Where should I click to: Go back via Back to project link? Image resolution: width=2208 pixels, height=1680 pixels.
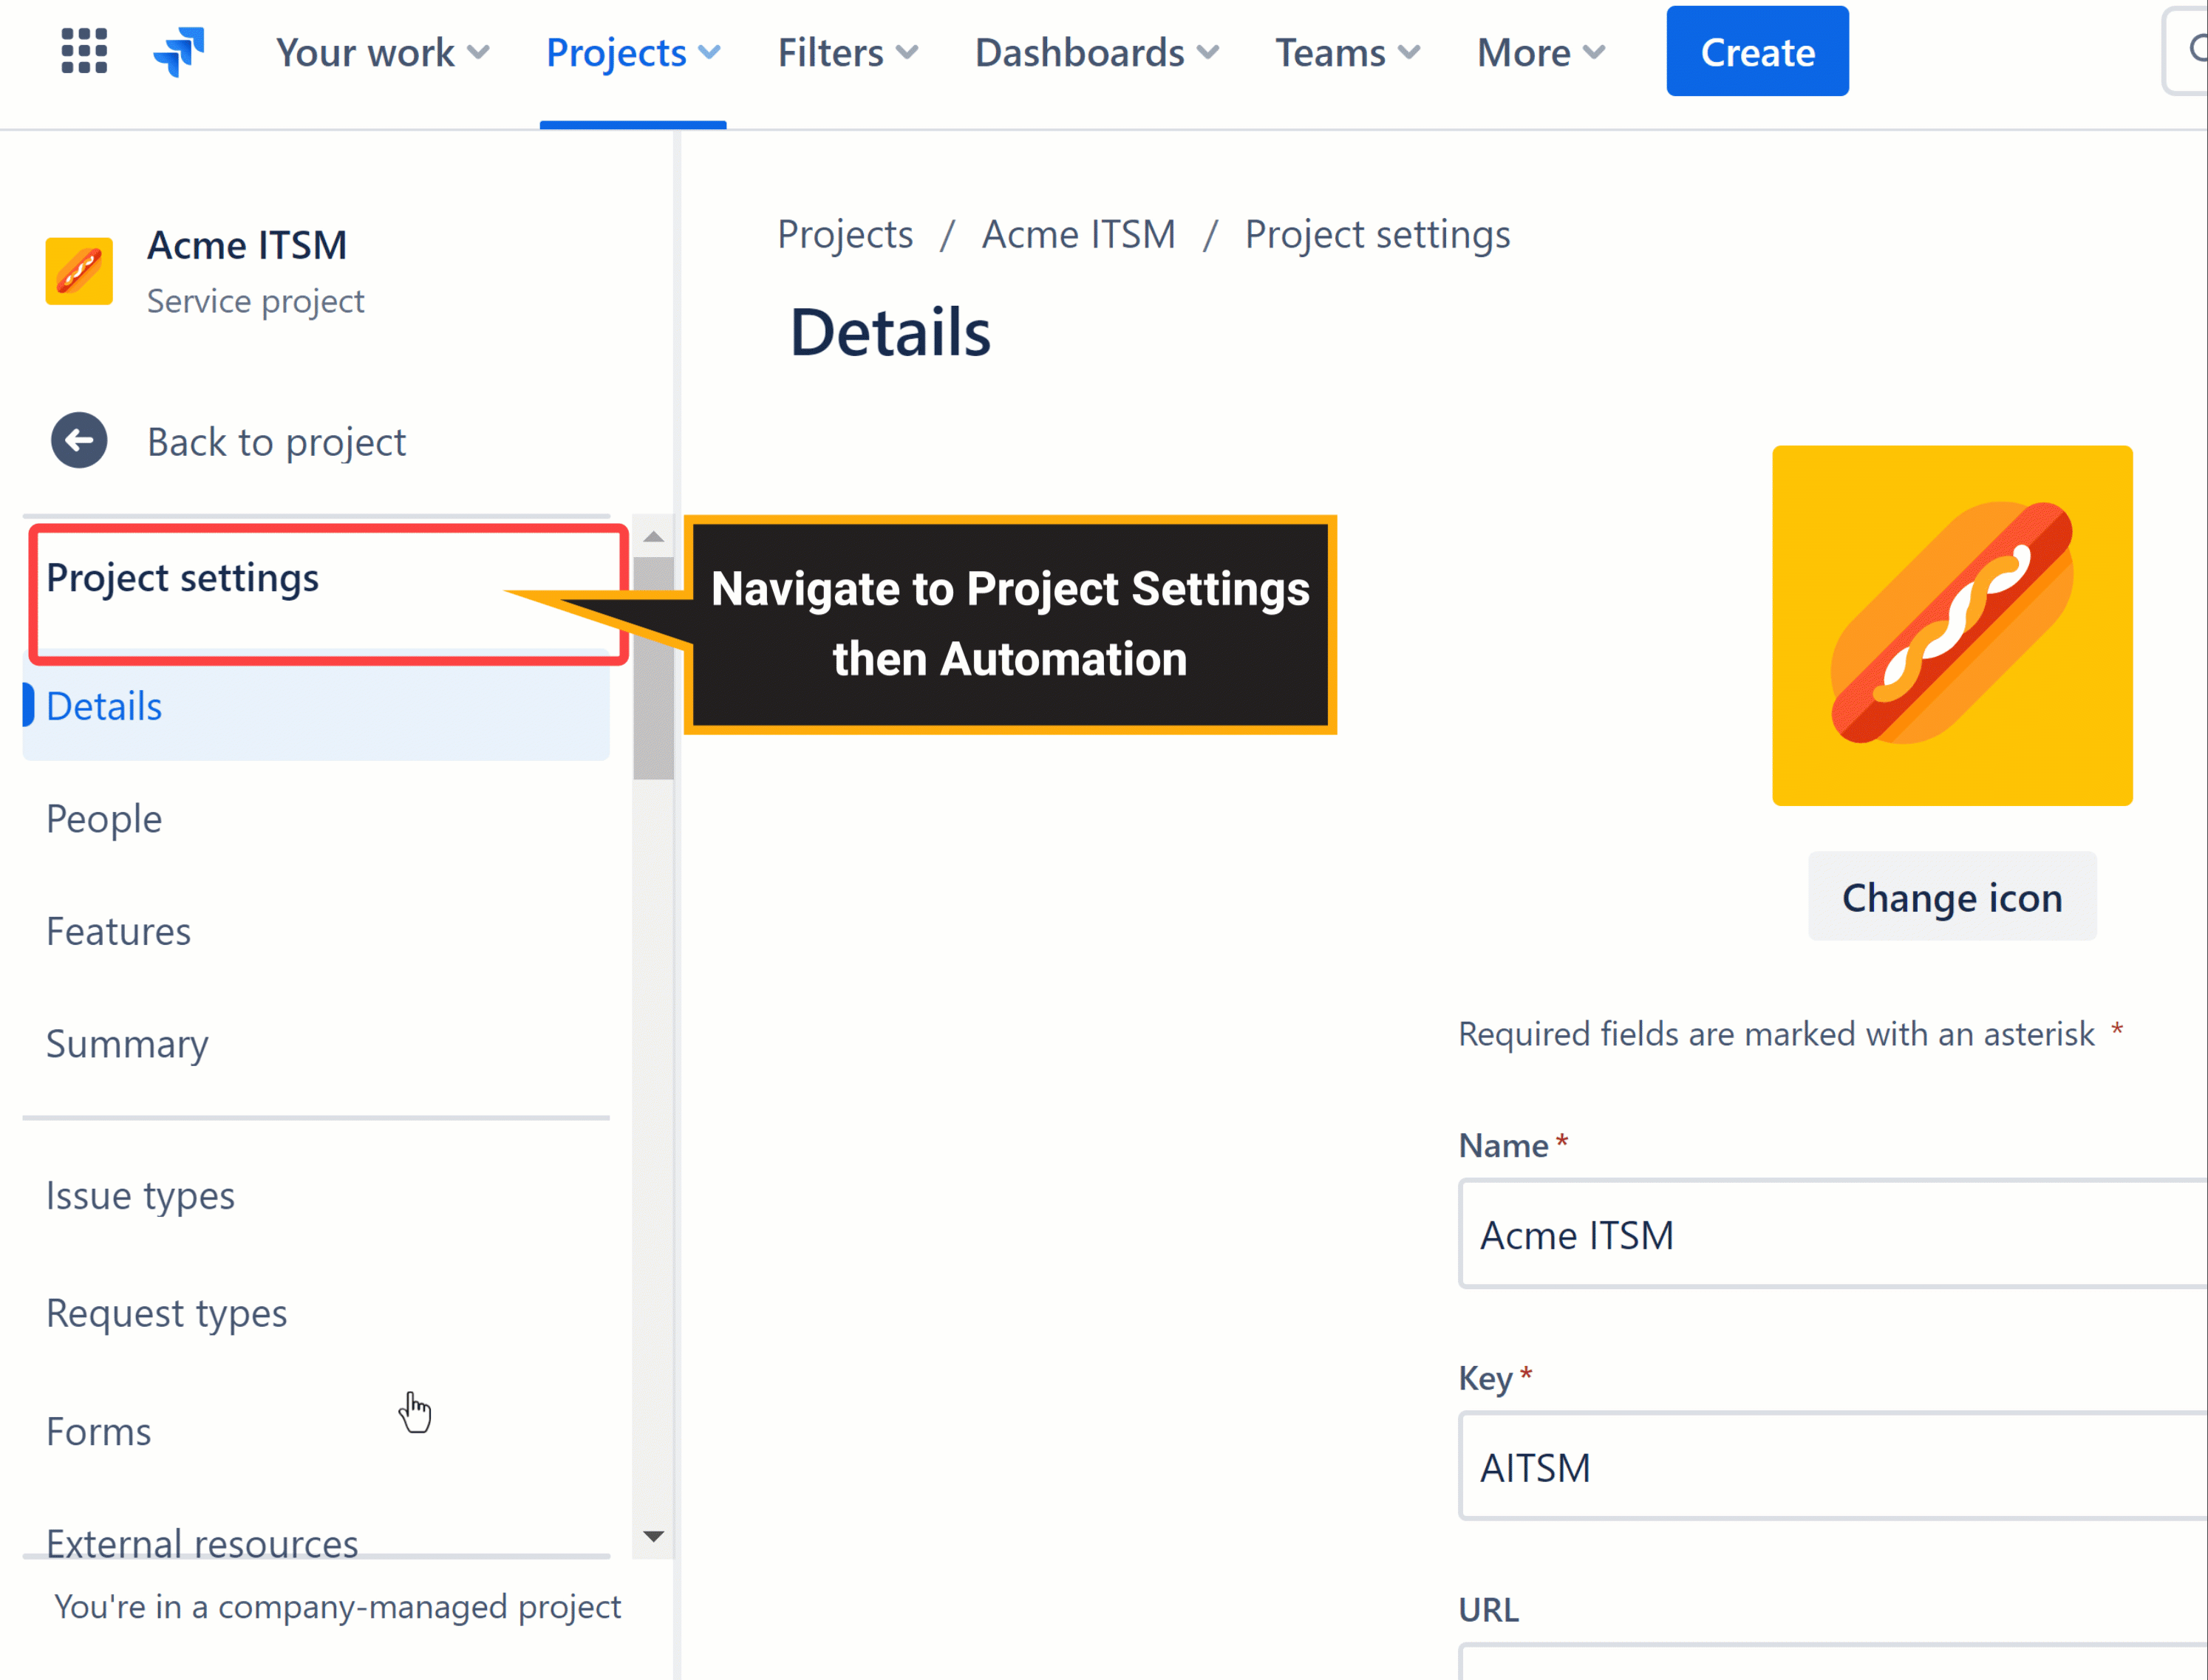[x=276, y=442]
